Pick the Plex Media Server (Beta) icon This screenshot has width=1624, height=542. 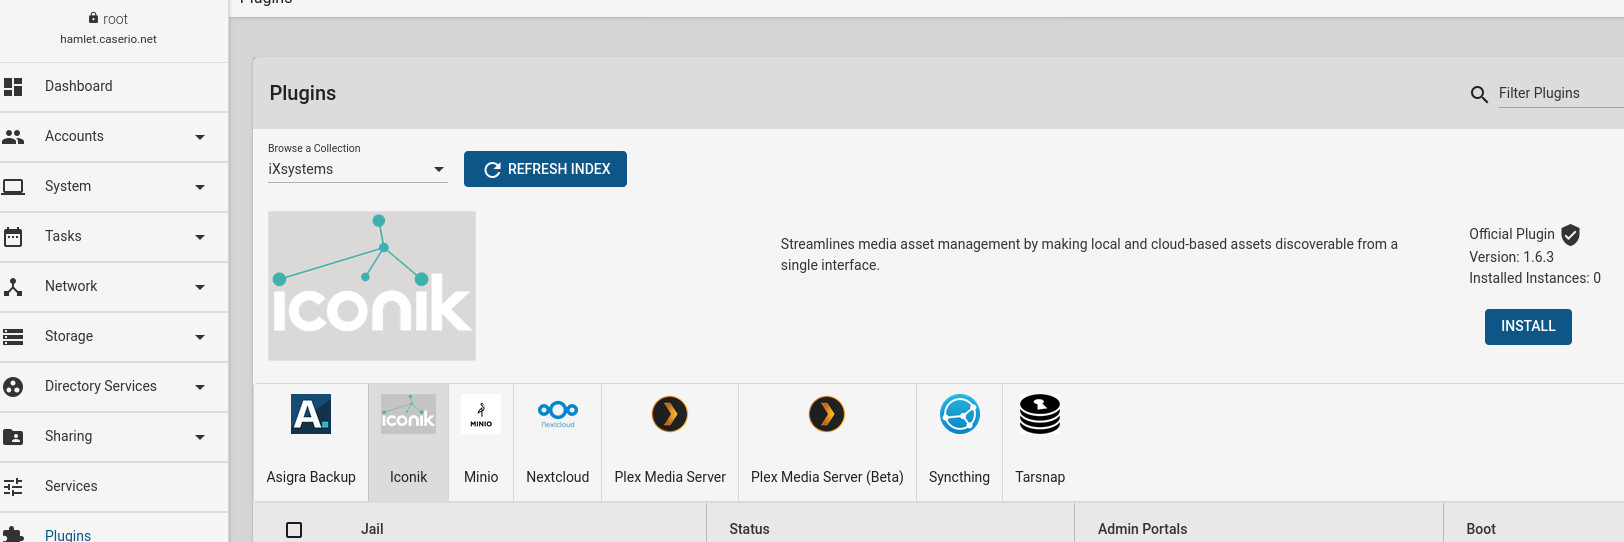click(827, 414)
